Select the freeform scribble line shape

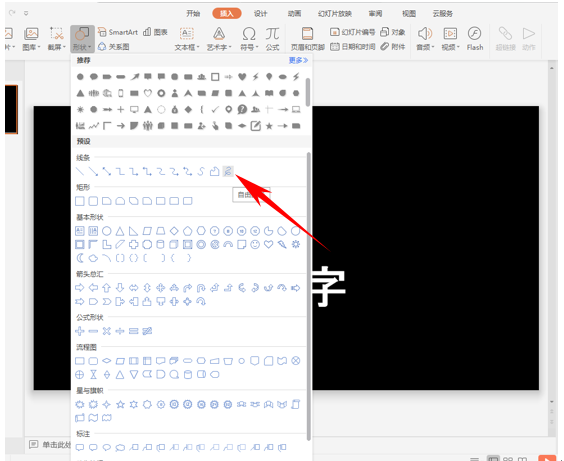click(228, 172)
